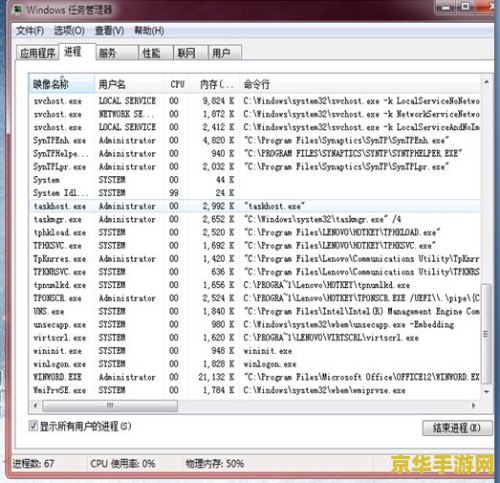The image size is (500, 483).
Task: Select the tpnumlkd.exe process row
Action: pos(255,285)
